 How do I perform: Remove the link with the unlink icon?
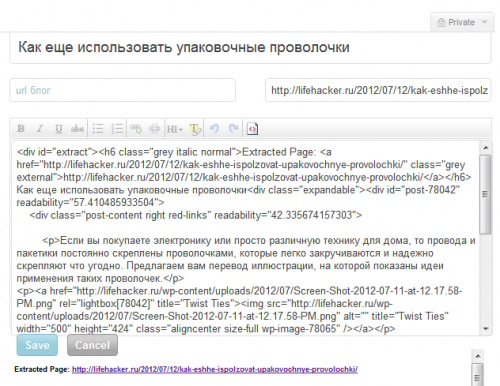[155, 129]
